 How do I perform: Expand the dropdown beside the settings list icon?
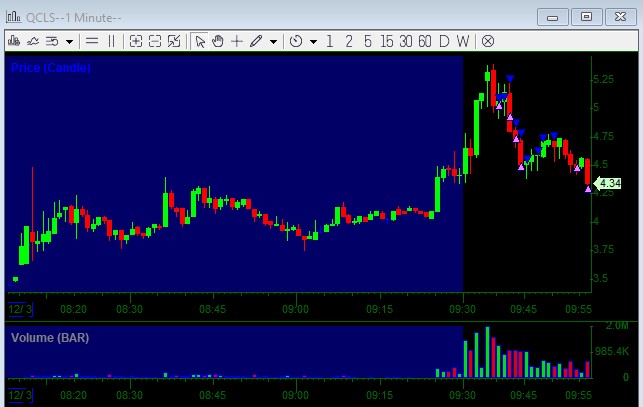pos(69,41)
